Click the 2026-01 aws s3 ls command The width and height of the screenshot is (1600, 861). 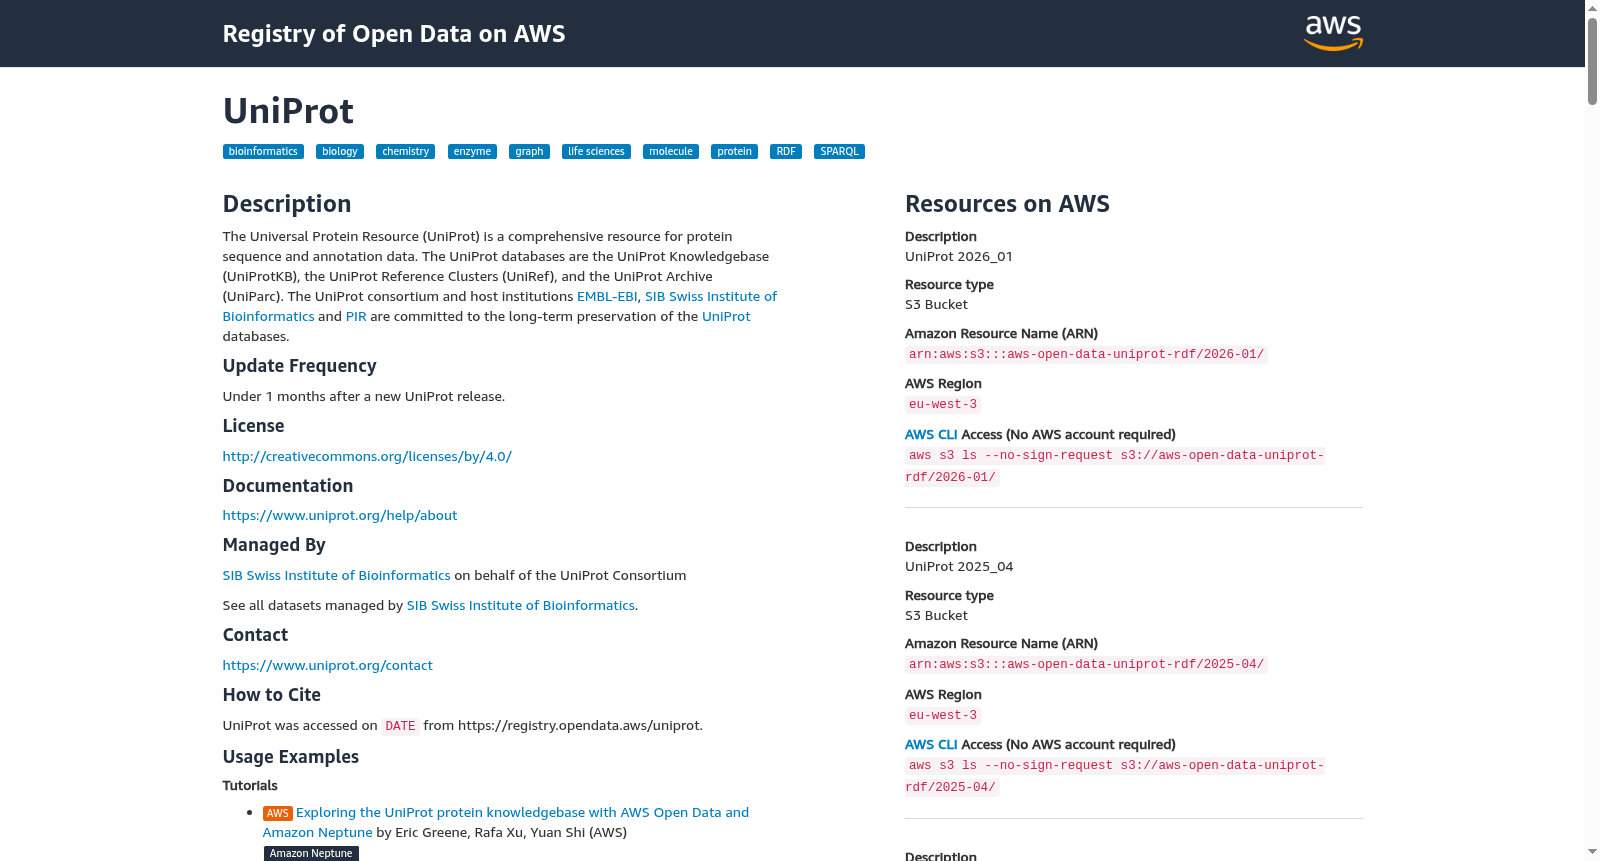(1115, 467)
